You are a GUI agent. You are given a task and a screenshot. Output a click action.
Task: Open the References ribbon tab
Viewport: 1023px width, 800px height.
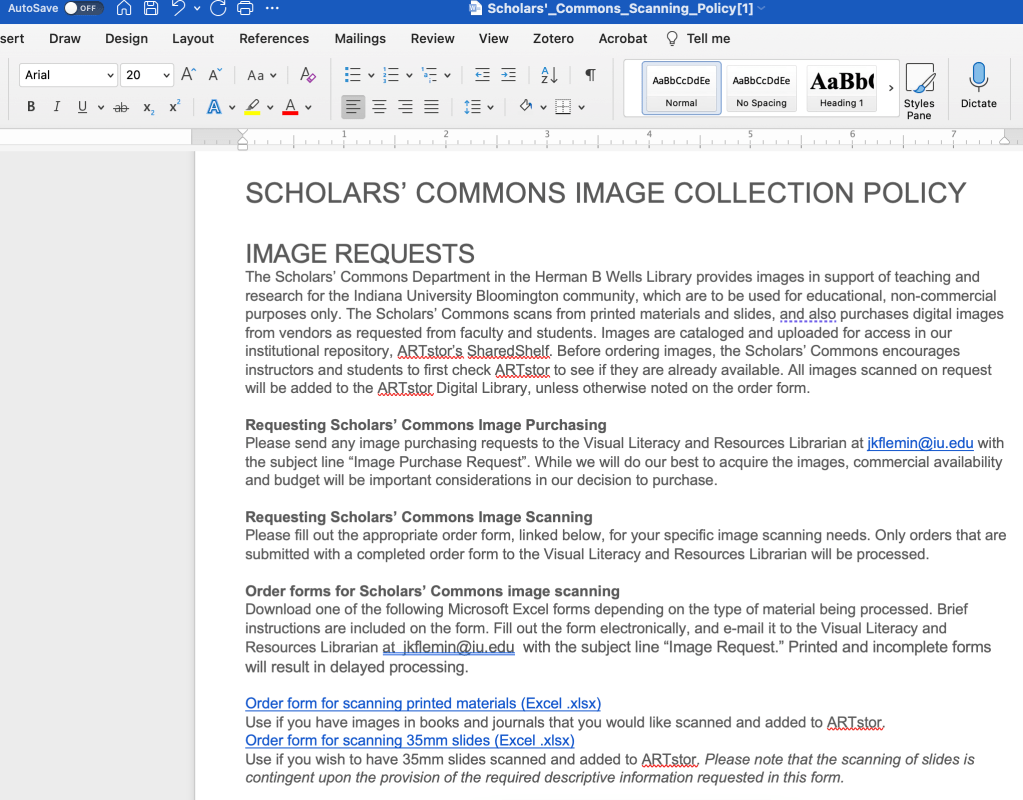point(274,39)
